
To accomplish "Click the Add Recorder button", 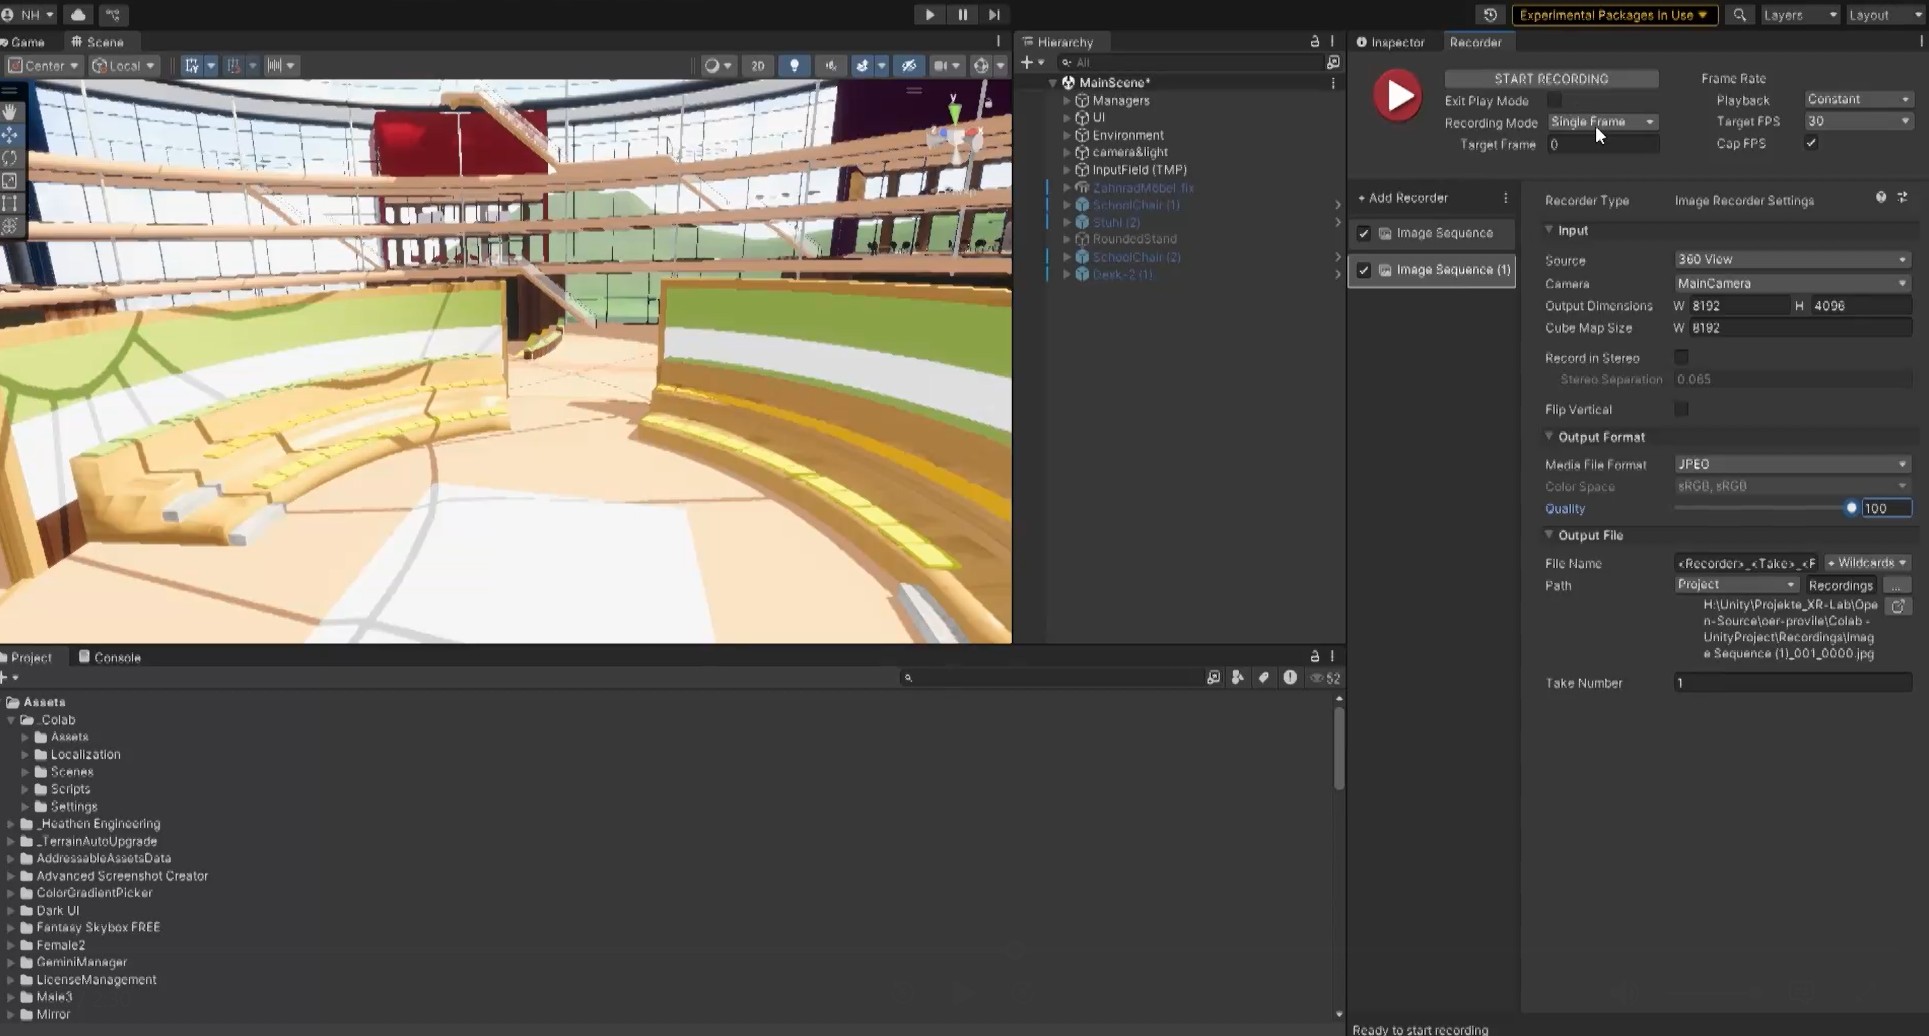I will 1403,197.
